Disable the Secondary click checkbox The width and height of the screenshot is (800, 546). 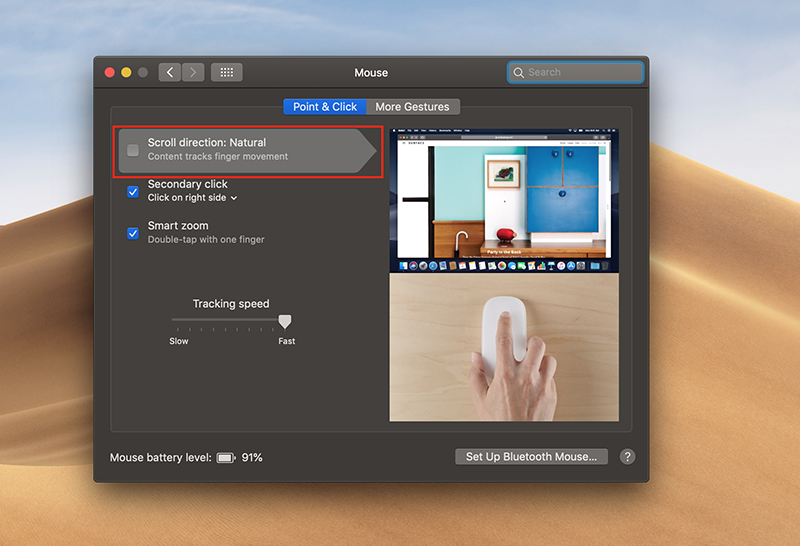[133, 191]
